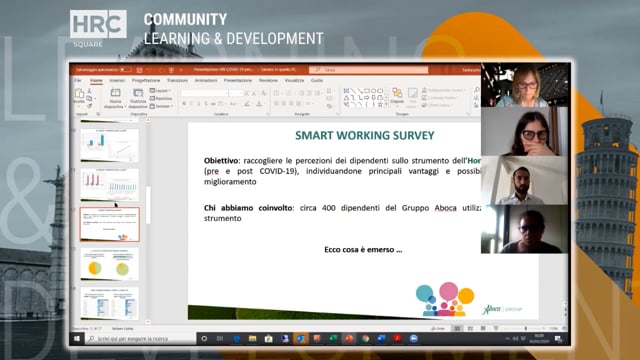Open the Note (notes) button in status bar
This screenshot has height=360, width=640.
[438, 328]
